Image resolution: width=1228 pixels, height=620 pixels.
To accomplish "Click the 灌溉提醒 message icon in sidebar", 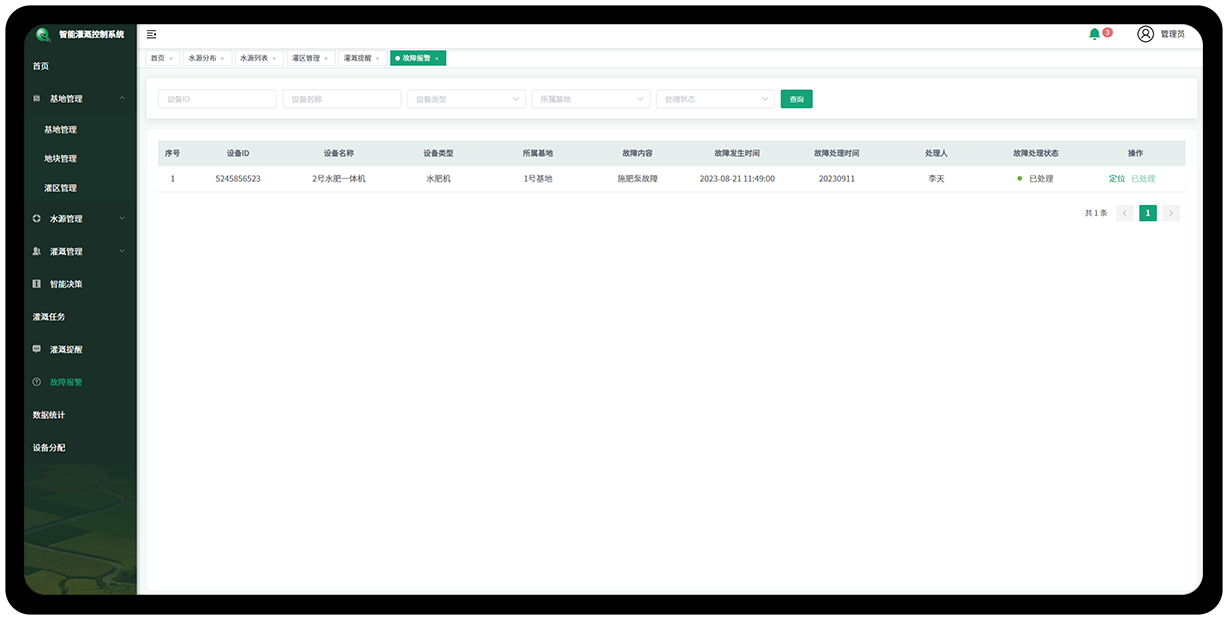I will click(37, 349).
